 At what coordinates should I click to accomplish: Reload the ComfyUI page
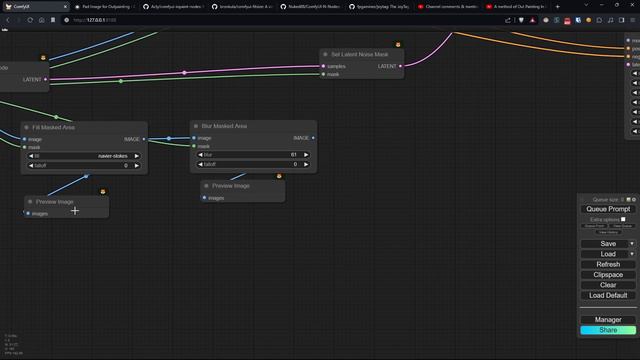(30, 20)
